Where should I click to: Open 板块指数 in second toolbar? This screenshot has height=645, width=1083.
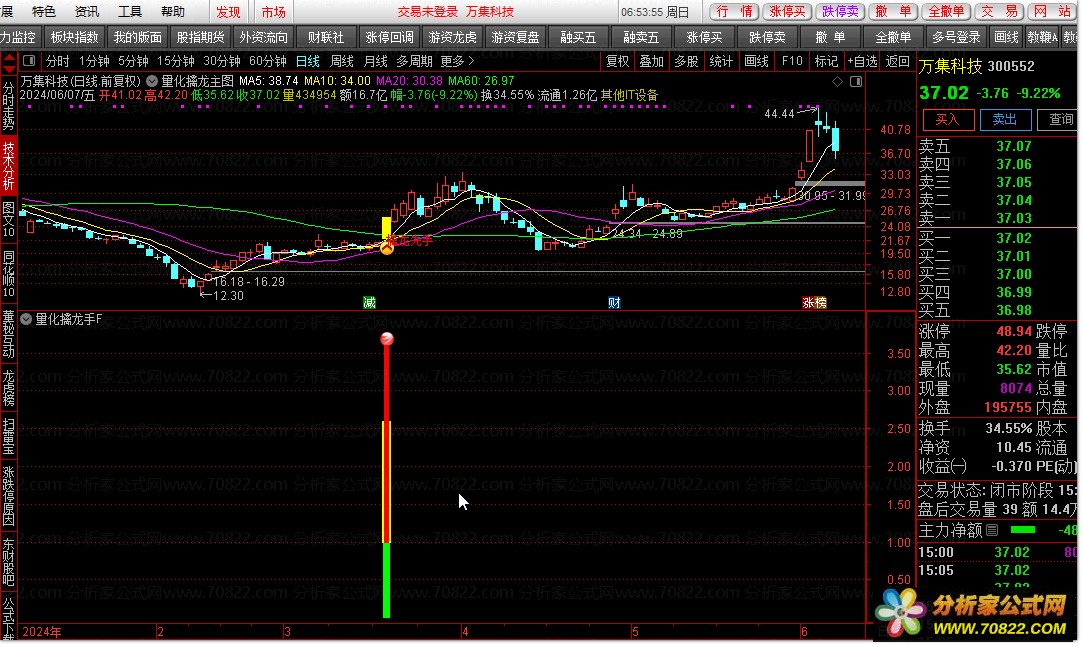tap(75, 37)
